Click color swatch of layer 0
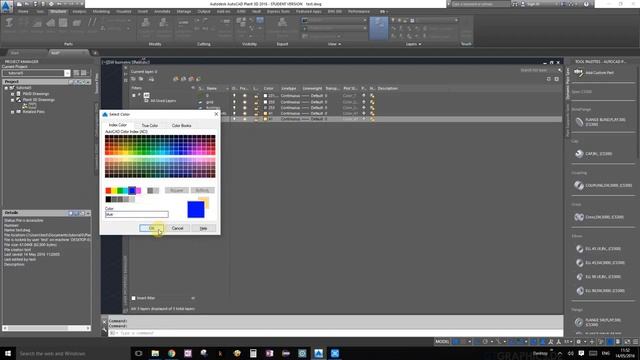Screen dimensions: 640x360 (265, 96)
